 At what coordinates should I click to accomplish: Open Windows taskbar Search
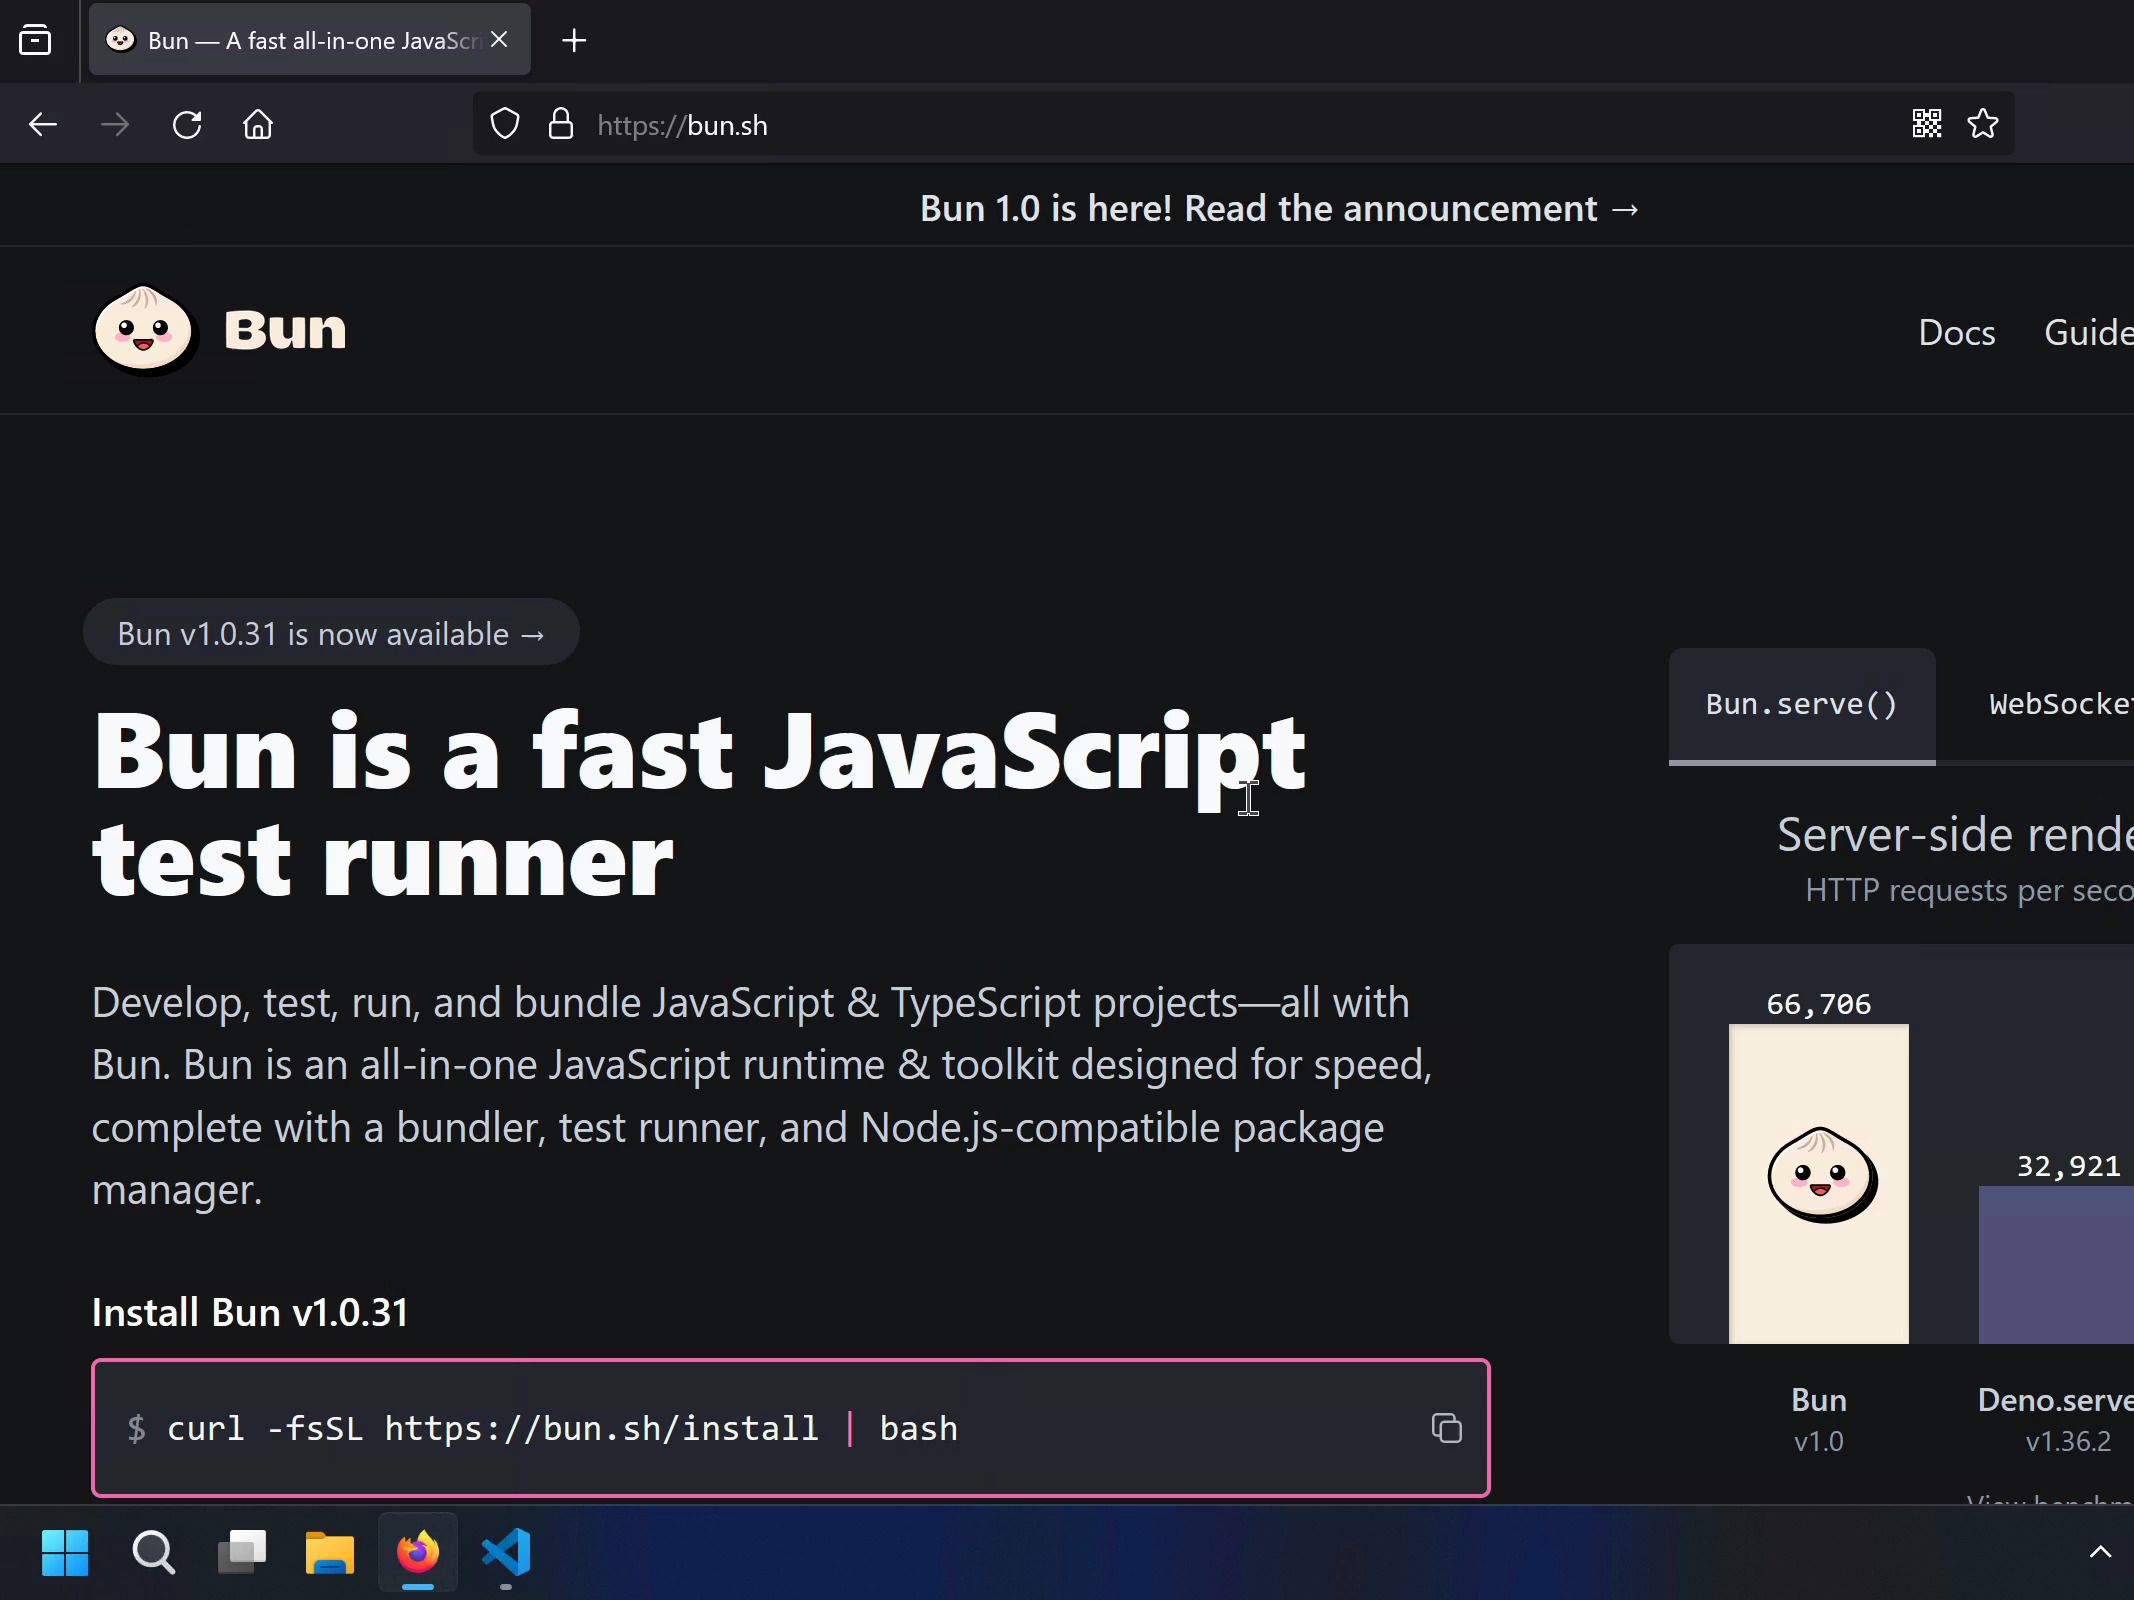pos(153,1553)
